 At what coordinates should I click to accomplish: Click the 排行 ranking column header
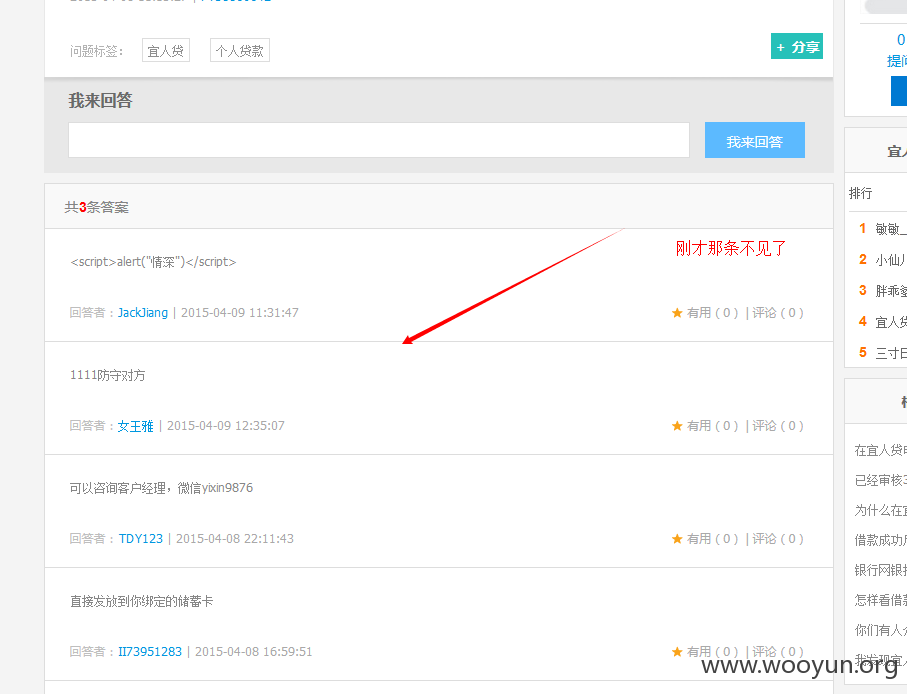pos(860,193)
